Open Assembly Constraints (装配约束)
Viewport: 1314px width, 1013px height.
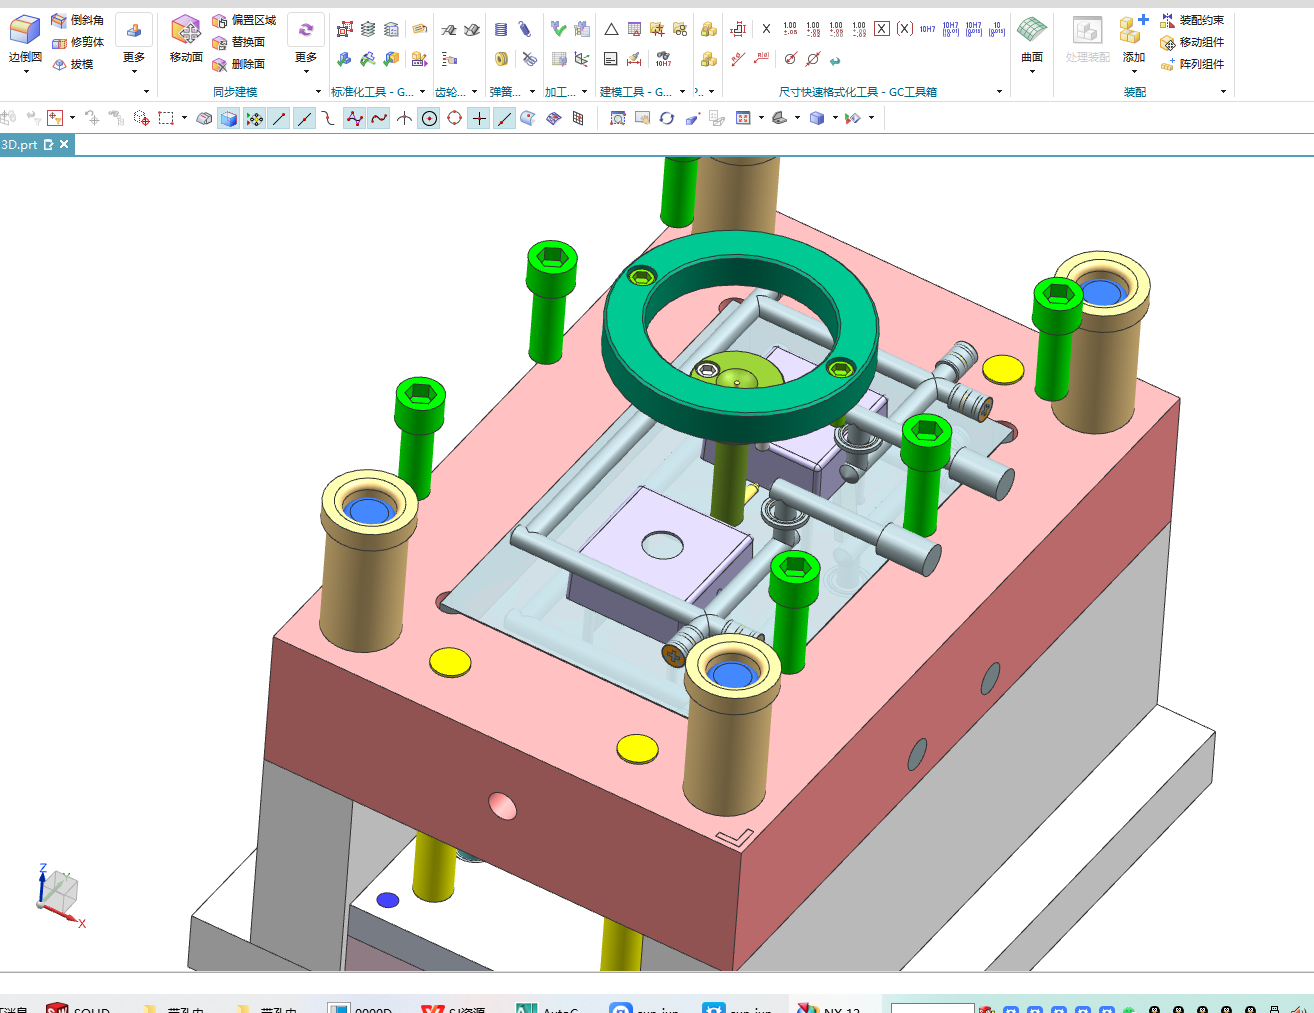coord(1192,20)
